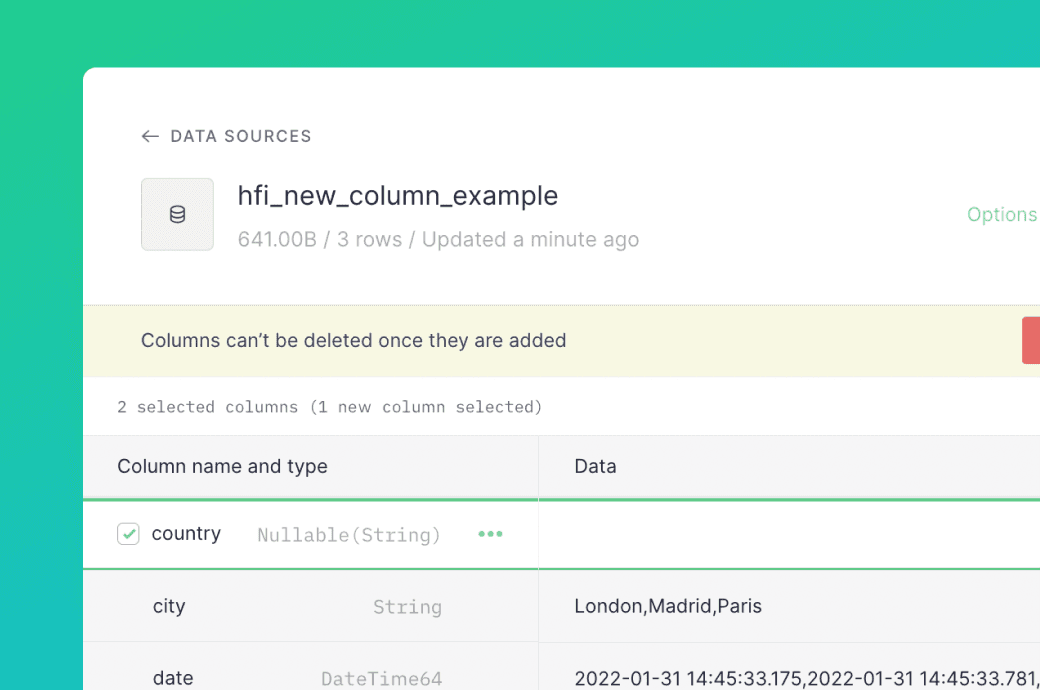Click the '2 selected columns' status text
1040x690 pixels.
(329, 407)
